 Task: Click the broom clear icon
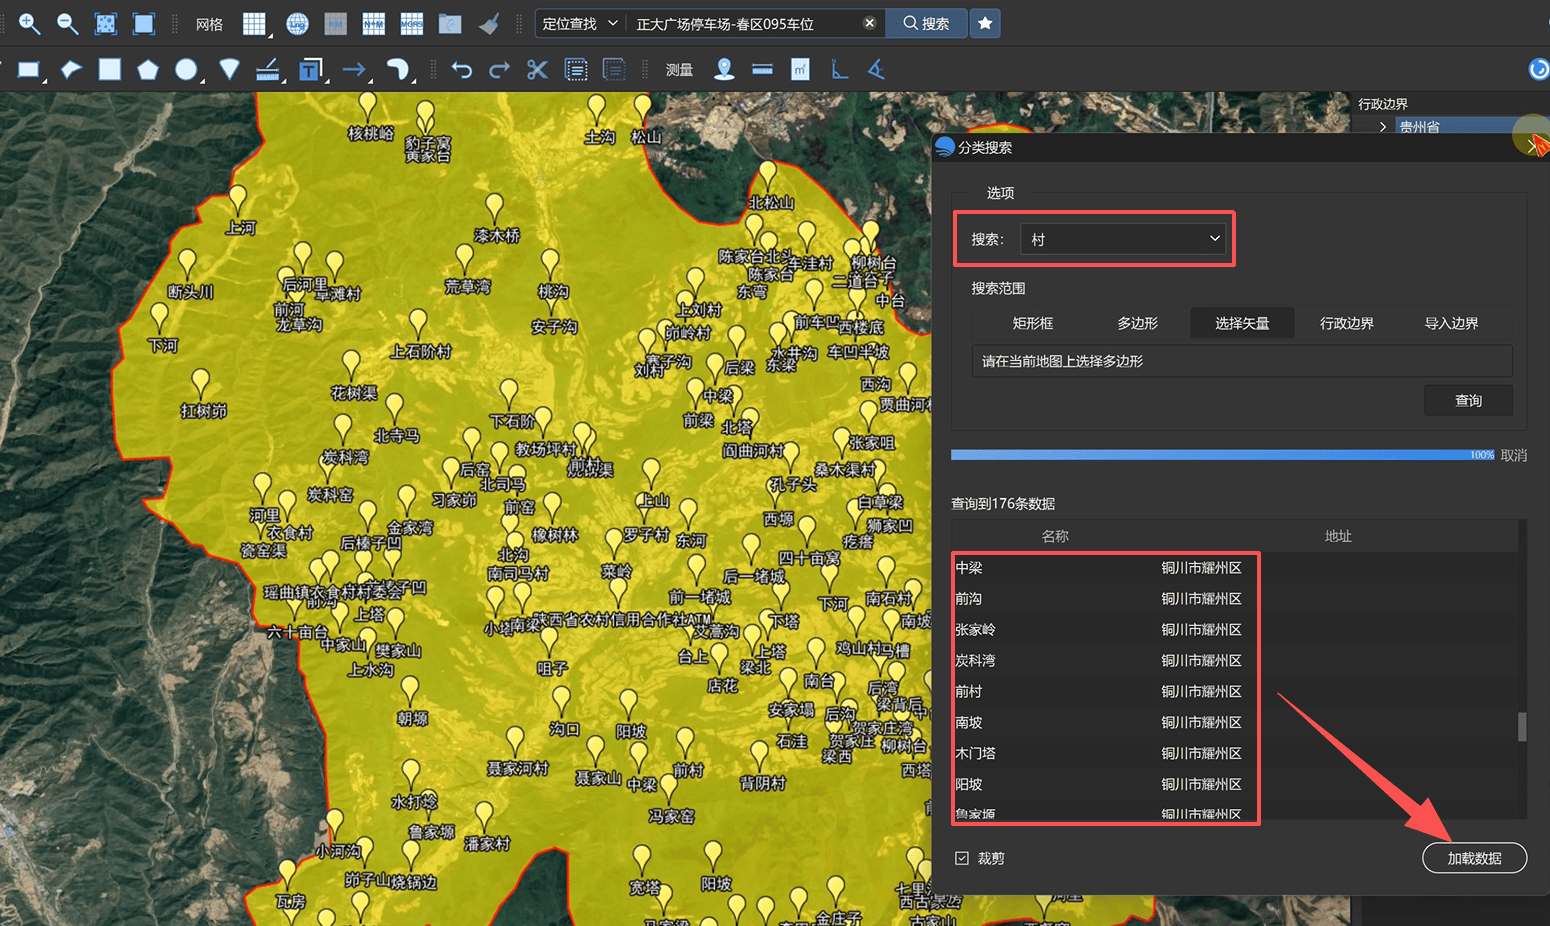[x=489, y=23]
